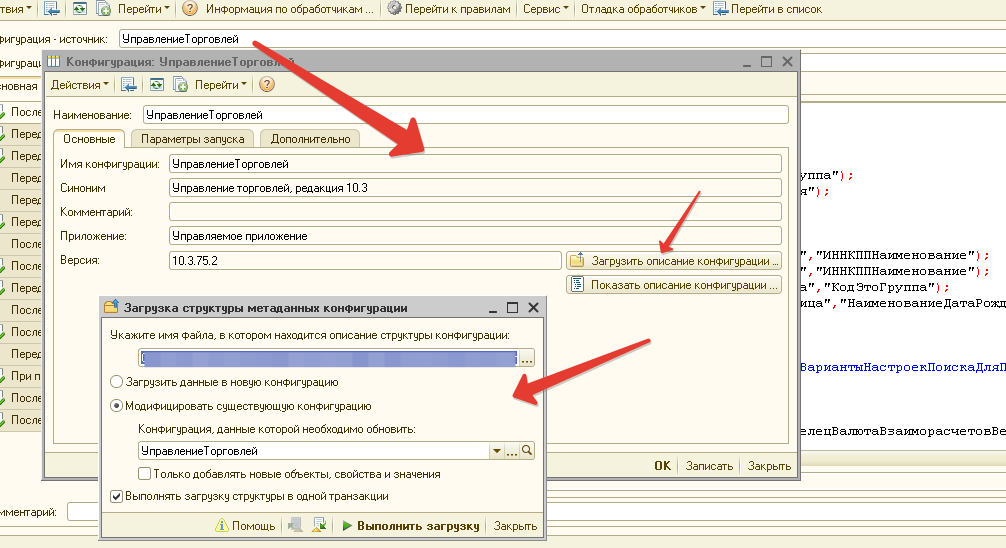Open the Сервис dropdown menu
This screenshot has width=1006, height=548.
point(545,9)
